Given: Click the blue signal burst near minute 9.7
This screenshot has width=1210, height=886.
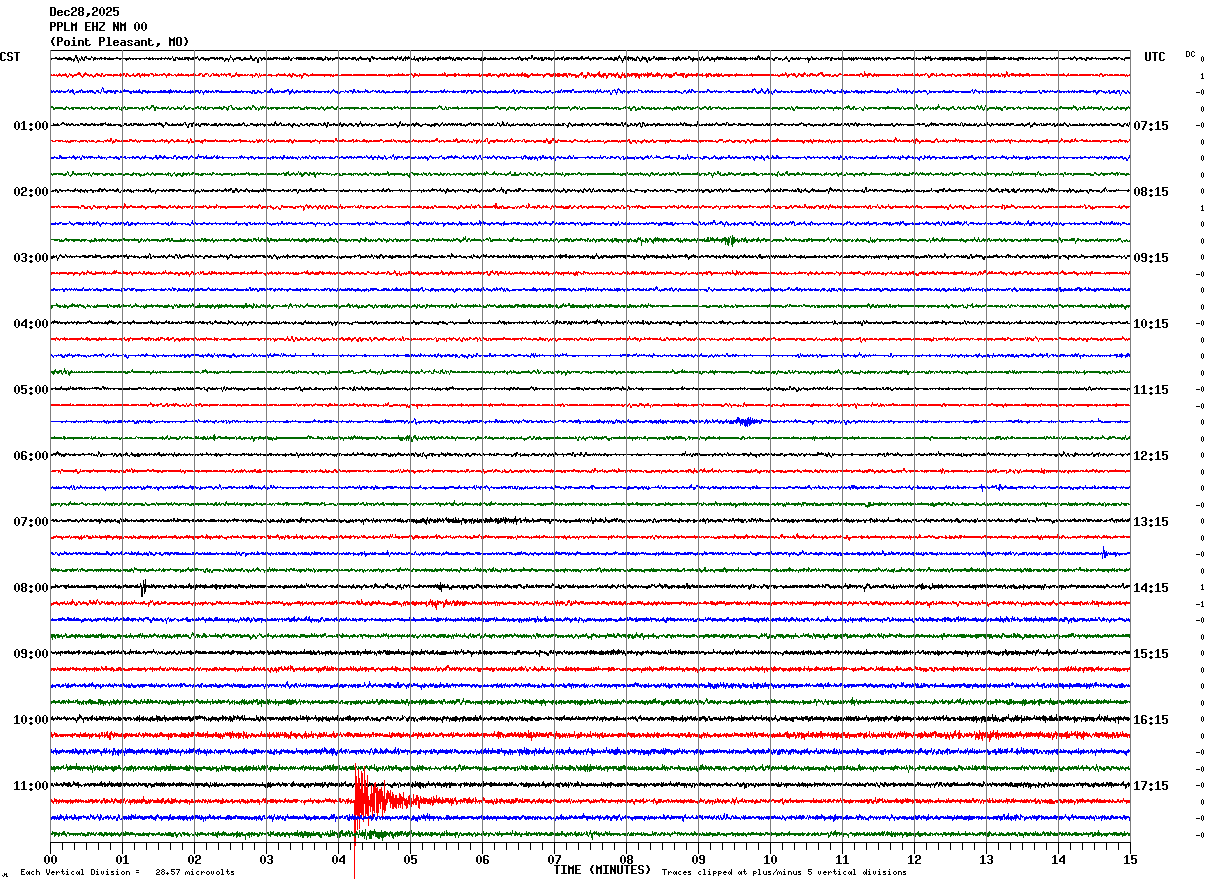Looking at the screenshot, I should coord(745,421).
